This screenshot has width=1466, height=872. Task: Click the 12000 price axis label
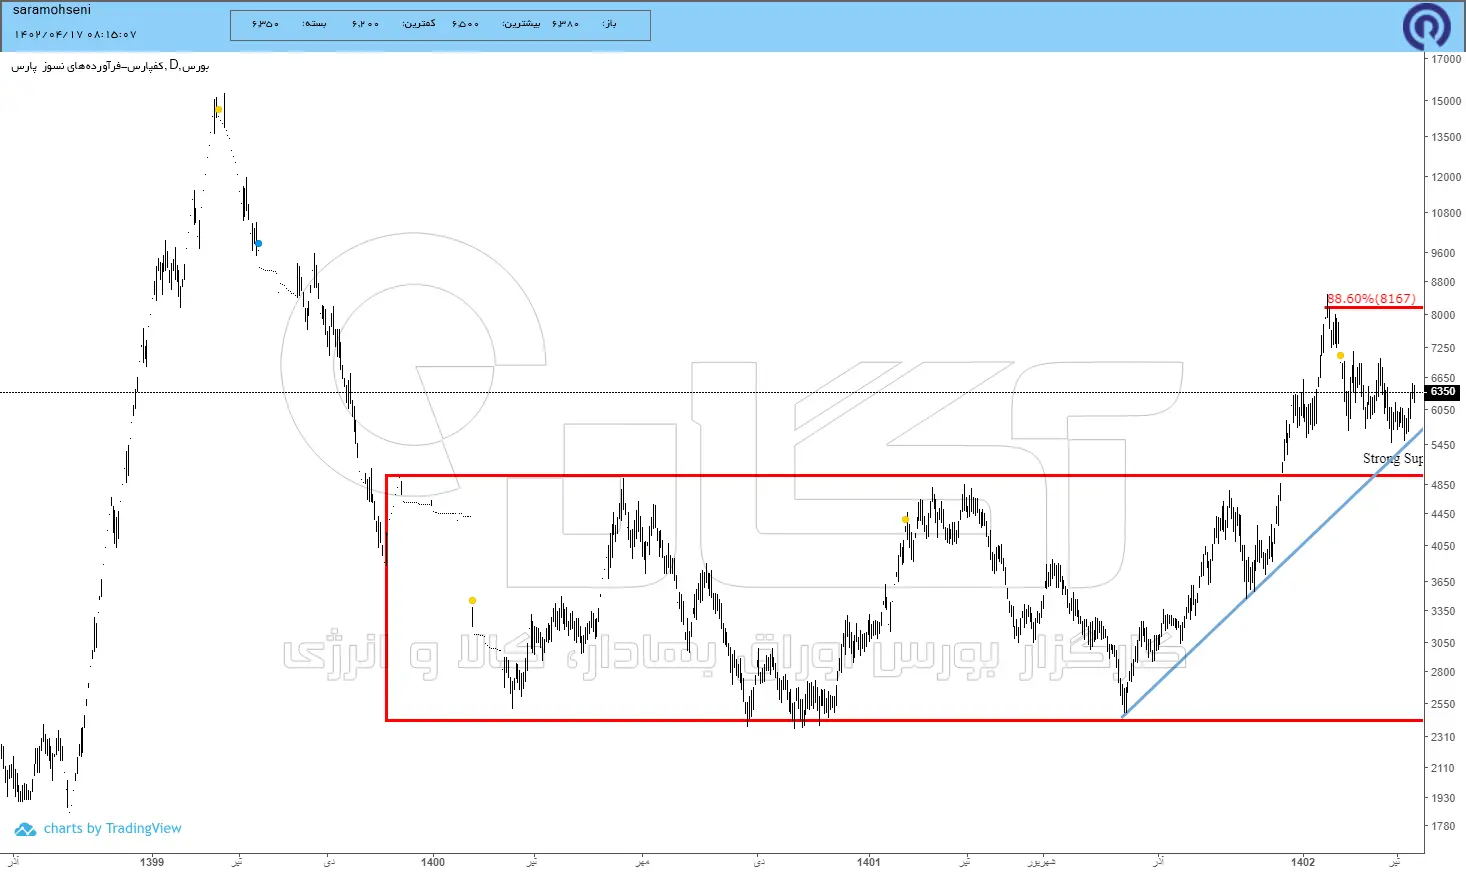click(x=1446, y=177)
